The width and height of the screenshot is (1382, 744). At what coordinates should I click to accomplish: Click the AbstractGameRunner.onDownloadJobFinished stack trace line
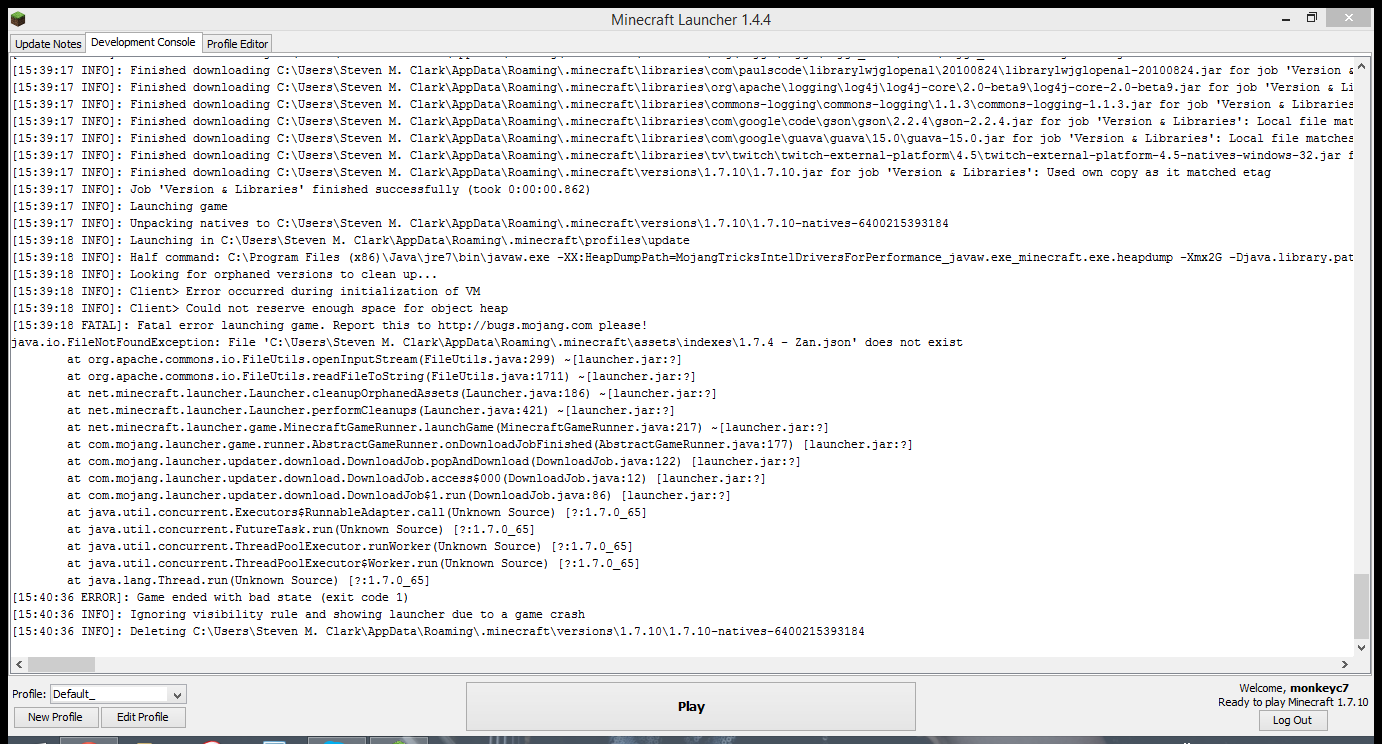(x=490, y=444)
